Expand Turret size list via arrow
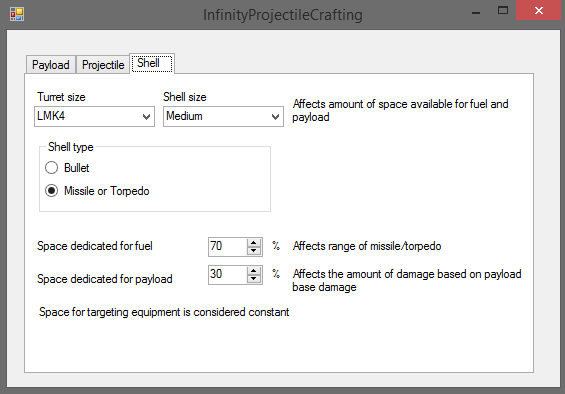The width and height of the screenshot is (565, 394). point(146,117)
